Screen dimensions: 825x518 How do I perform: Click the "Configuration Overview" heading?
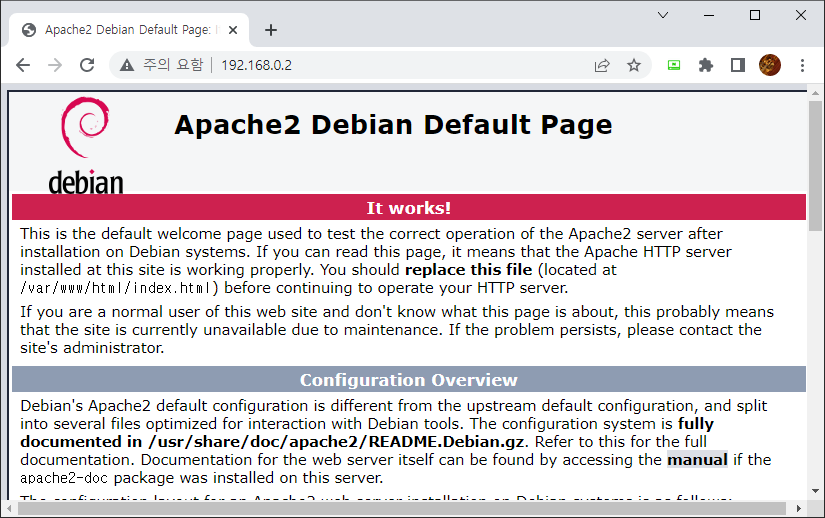[409, 380]
